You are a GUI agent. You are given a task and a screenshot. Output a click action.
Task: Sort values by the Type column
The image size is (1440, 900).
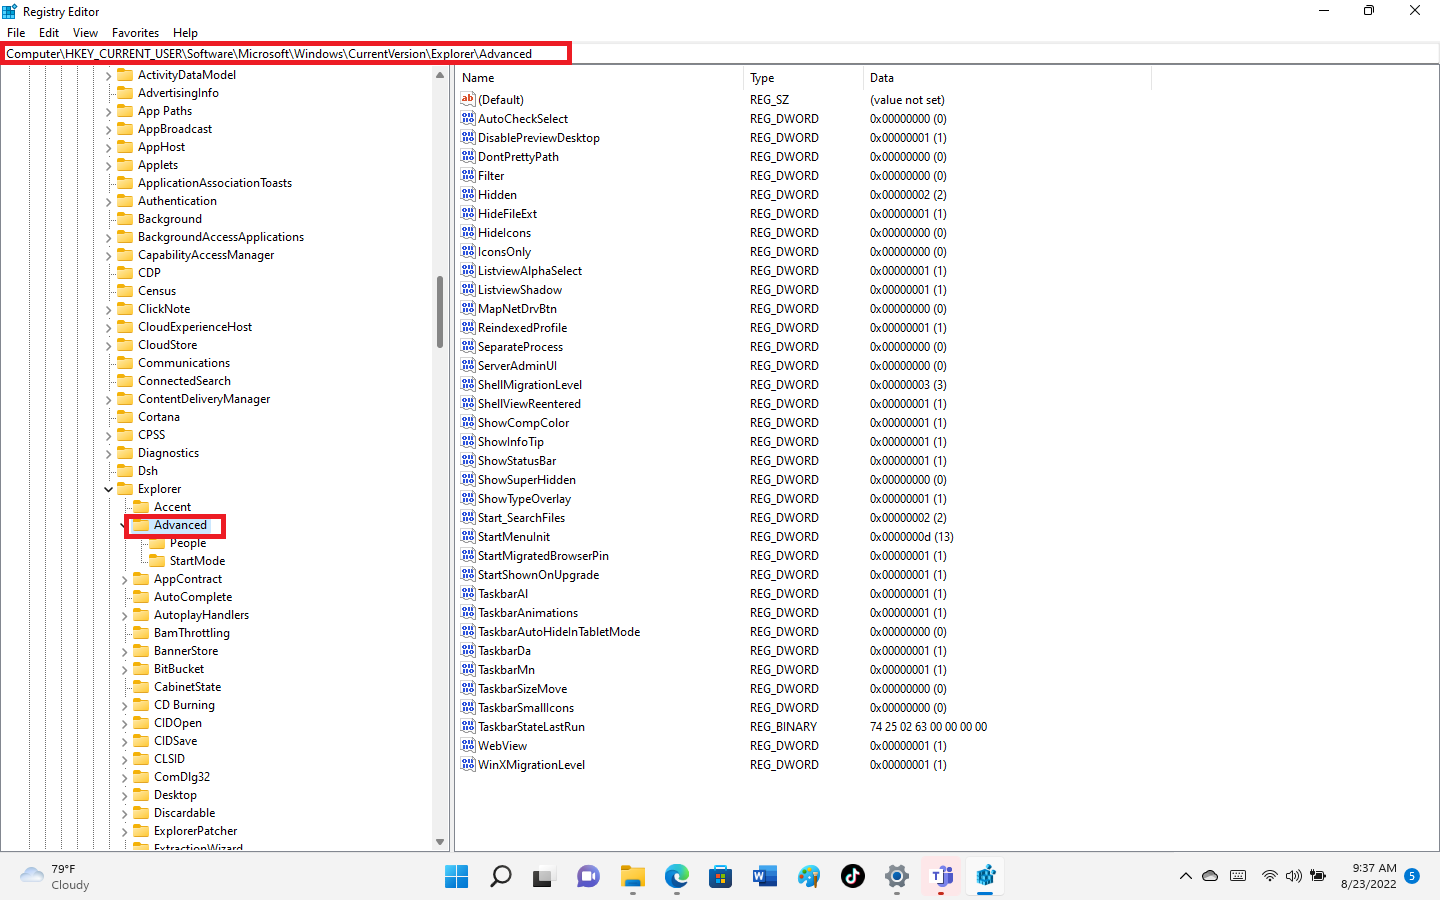click(803, 78)
